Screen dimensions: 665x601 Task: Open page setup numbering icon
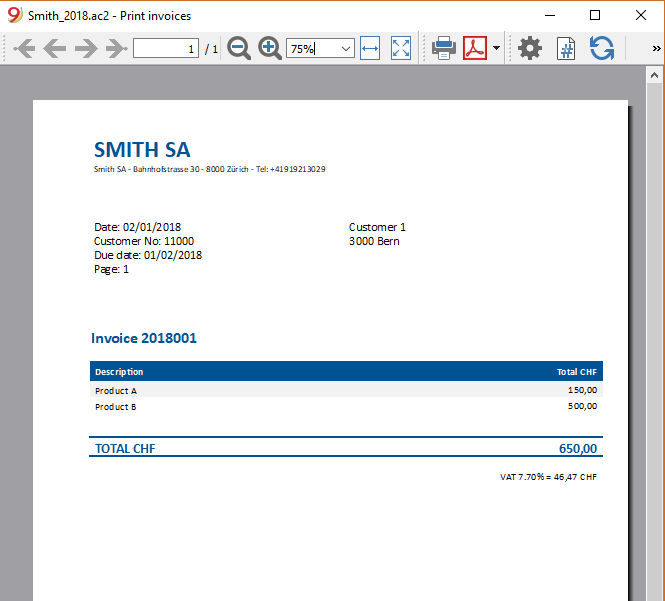(566, 48)
